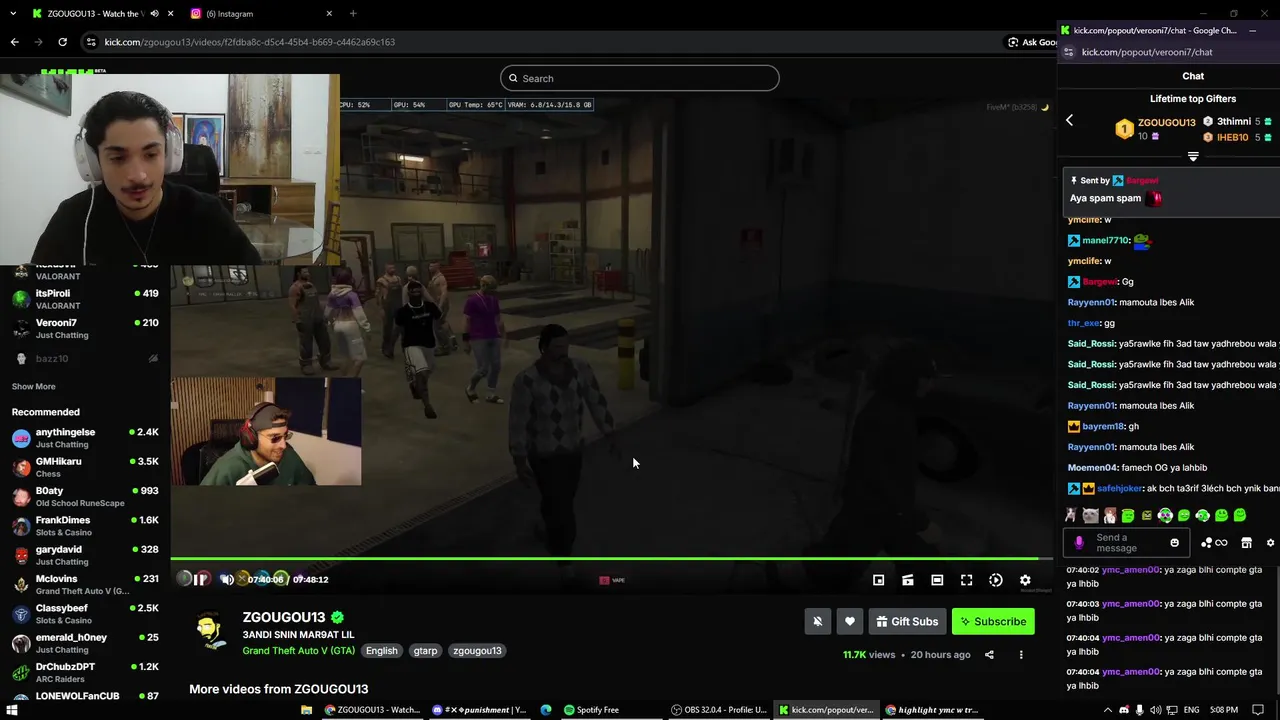1280x720 pixels.
Task: Open Windows Start menu
Action: point(13,710)
